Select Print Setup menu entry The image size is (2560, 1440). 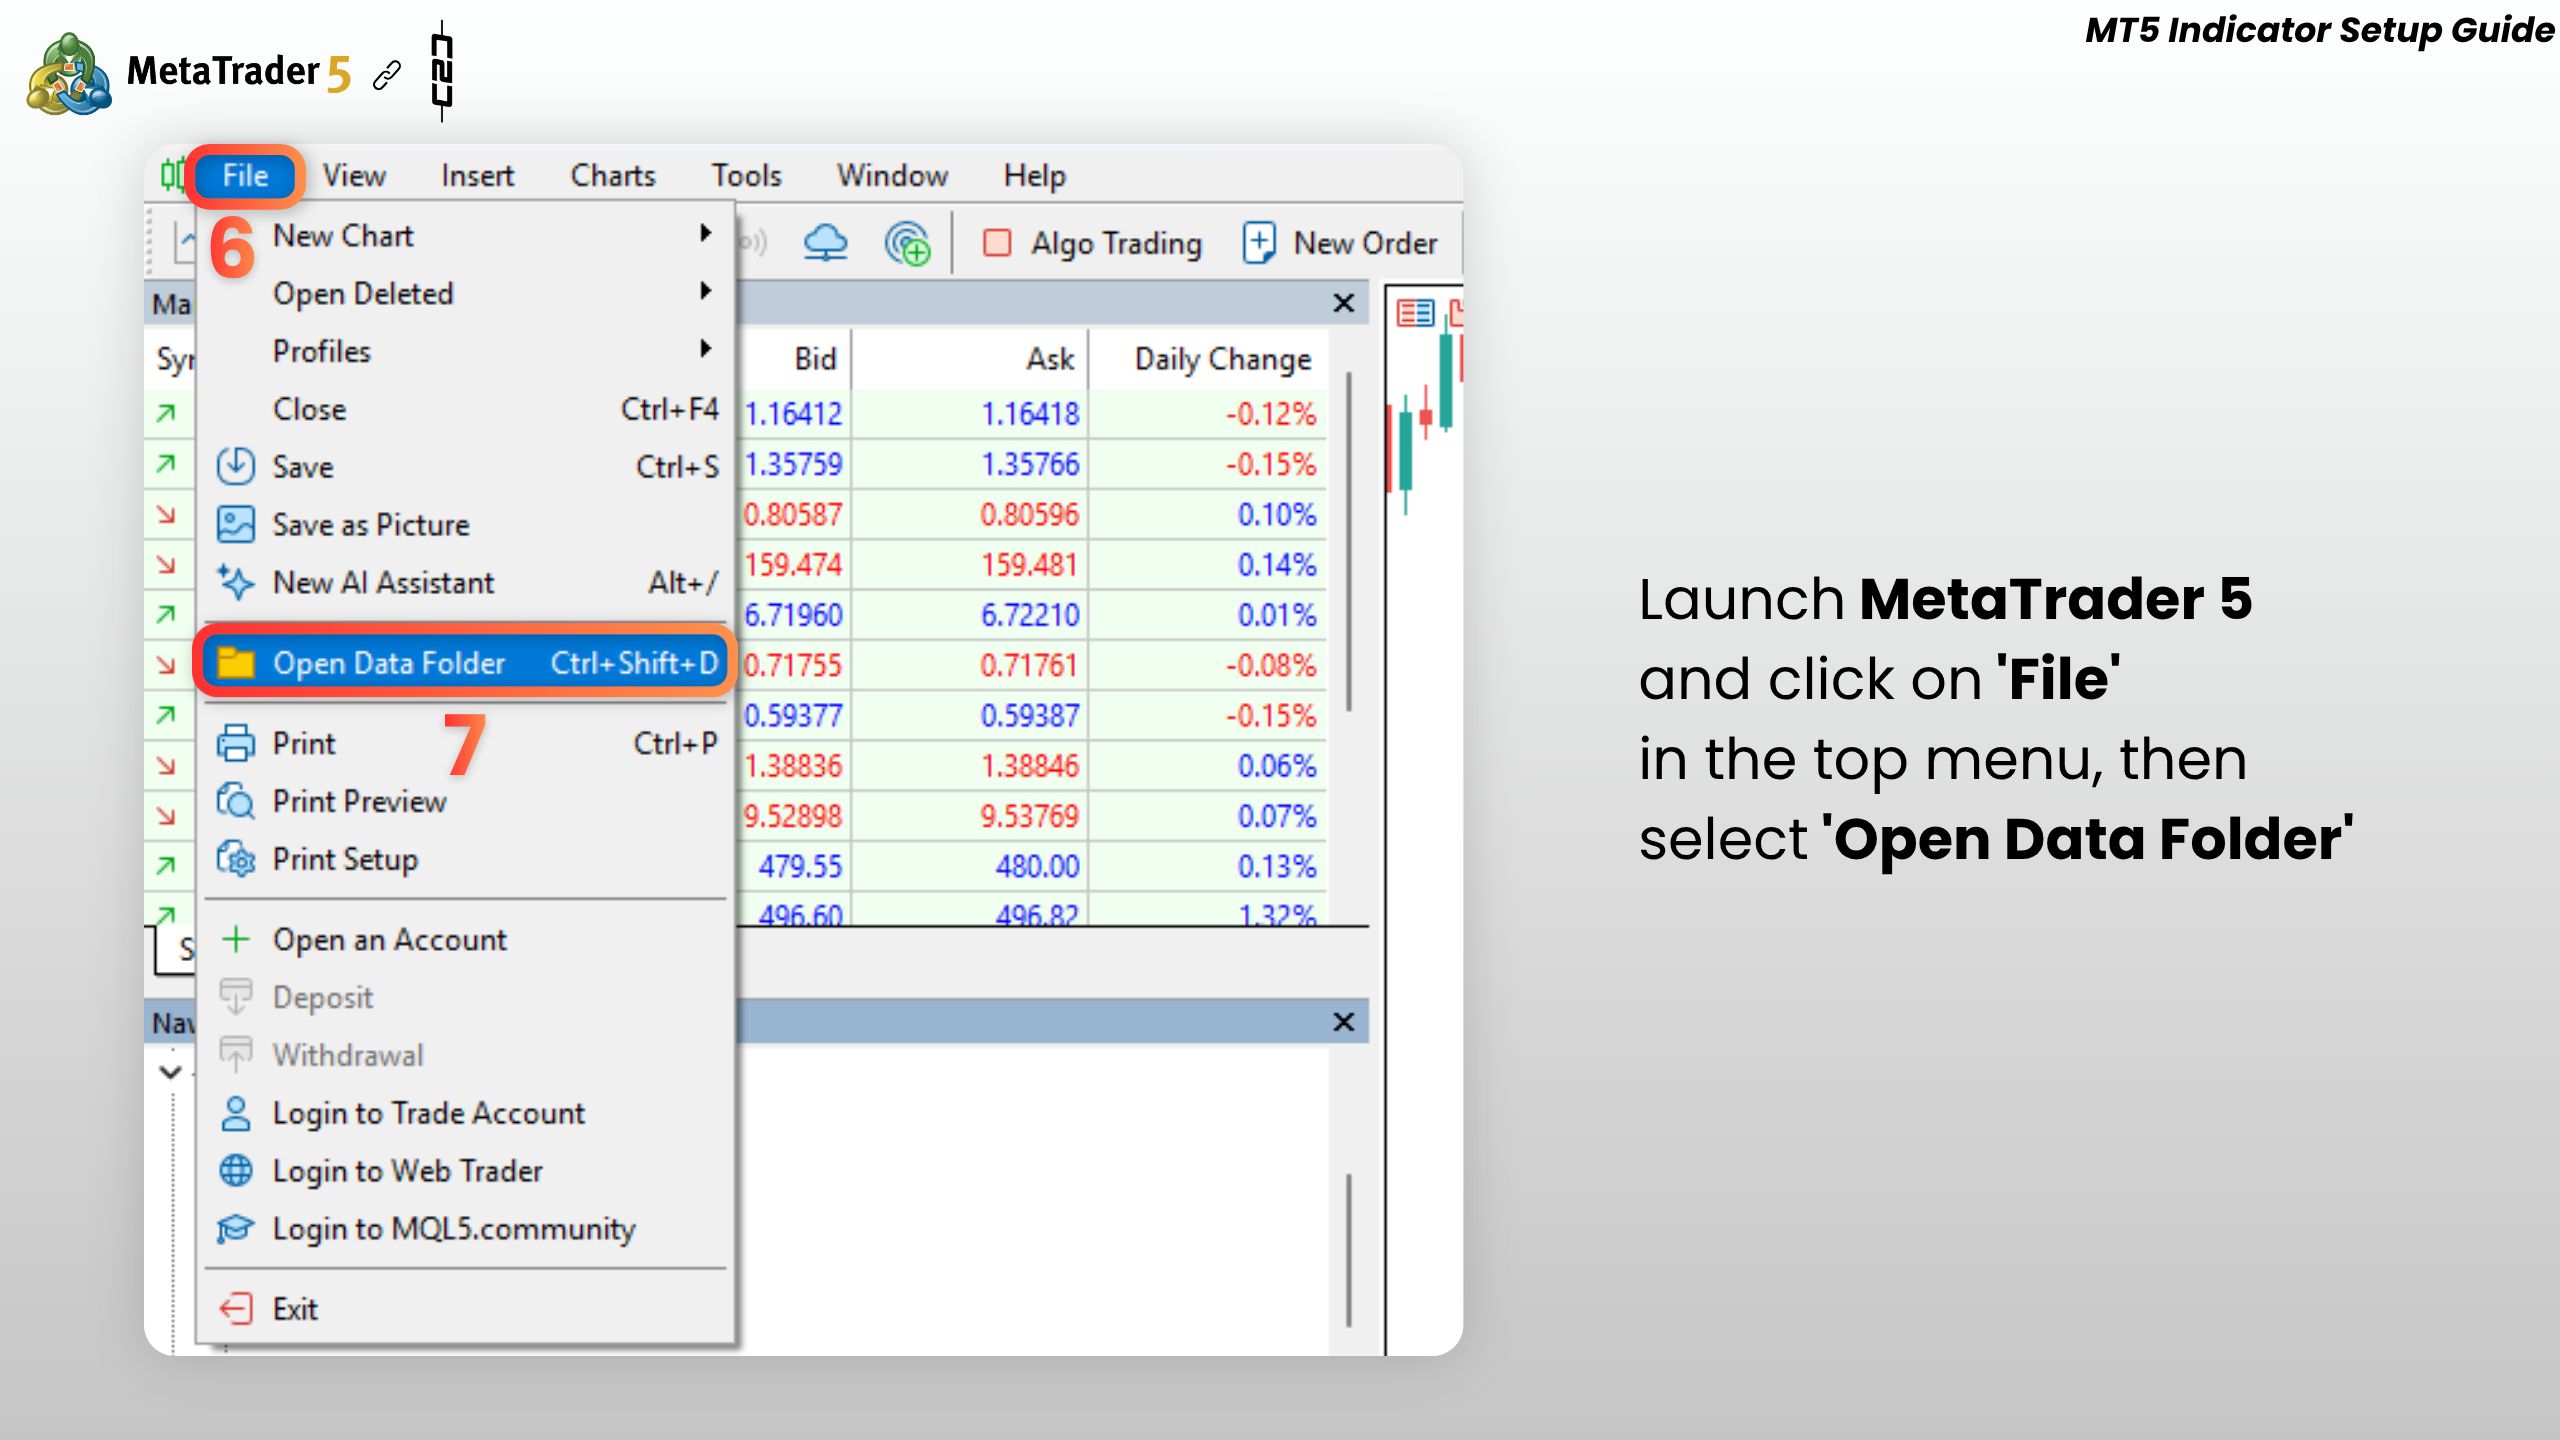(466, 859)
